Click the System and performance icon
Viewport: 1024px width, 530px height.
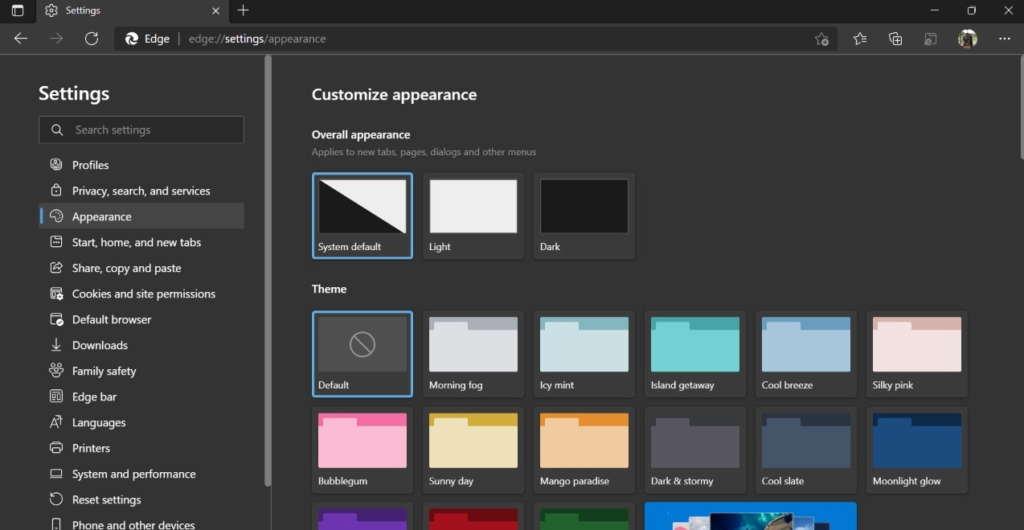[56, 474]
